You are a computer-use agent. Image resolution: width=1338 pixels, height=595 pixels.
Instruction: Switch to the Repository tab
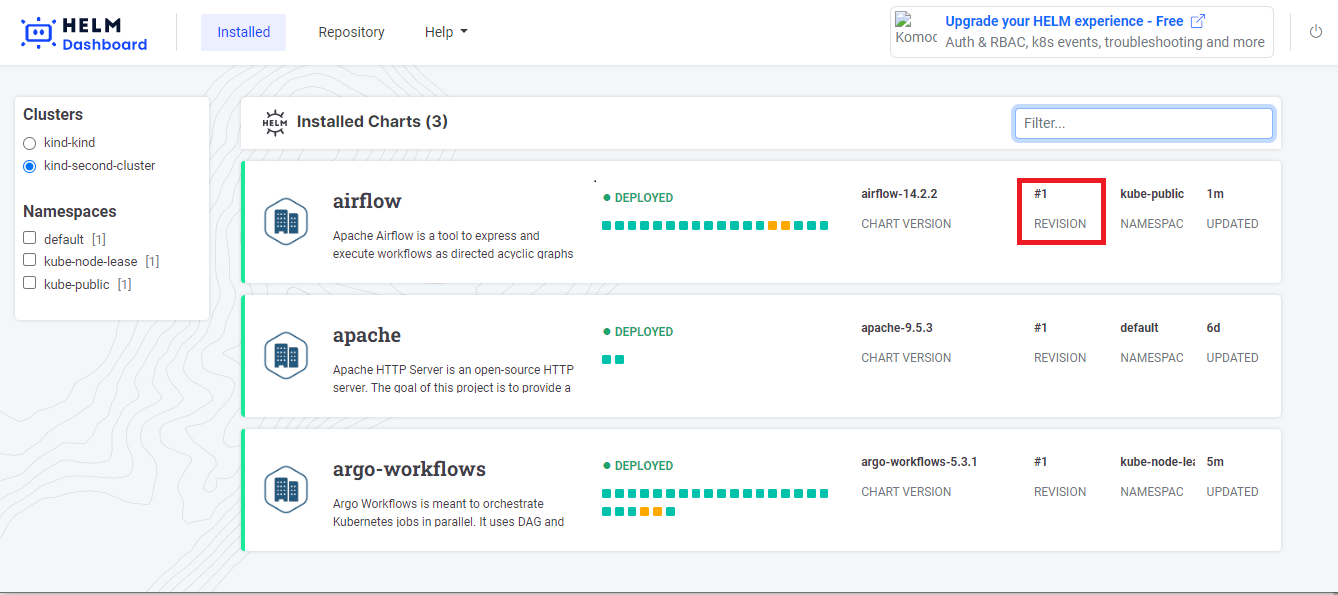point(351,32)
